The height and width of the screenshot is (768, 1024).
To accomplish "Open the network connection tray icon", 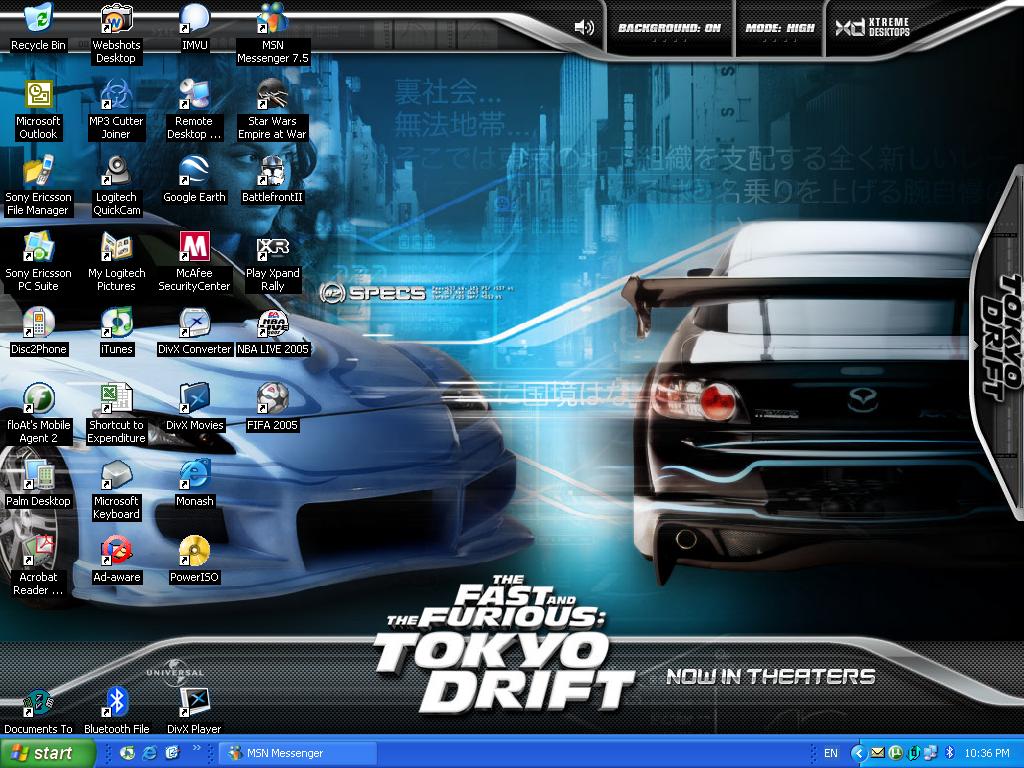I will coord(931,753).
